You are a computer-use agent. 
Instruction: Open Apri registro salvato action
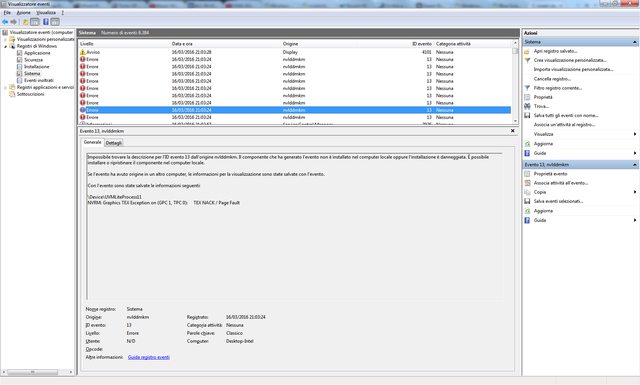tap(555, 51)
